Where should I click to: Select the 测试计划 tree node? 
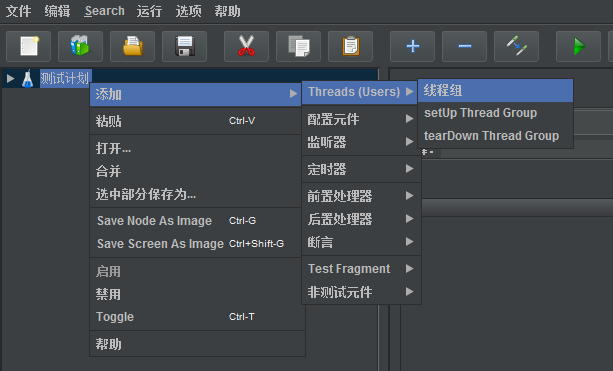66,79
